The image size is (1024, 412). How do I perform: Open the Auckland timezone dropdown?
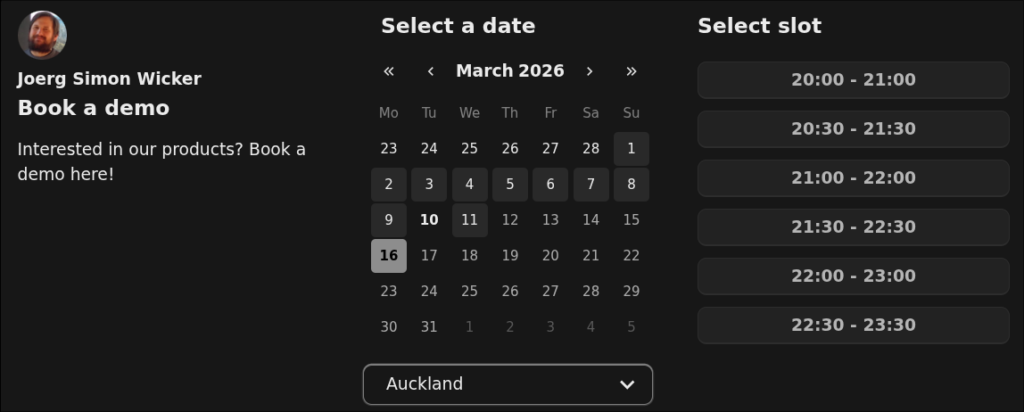pos(507,384)
